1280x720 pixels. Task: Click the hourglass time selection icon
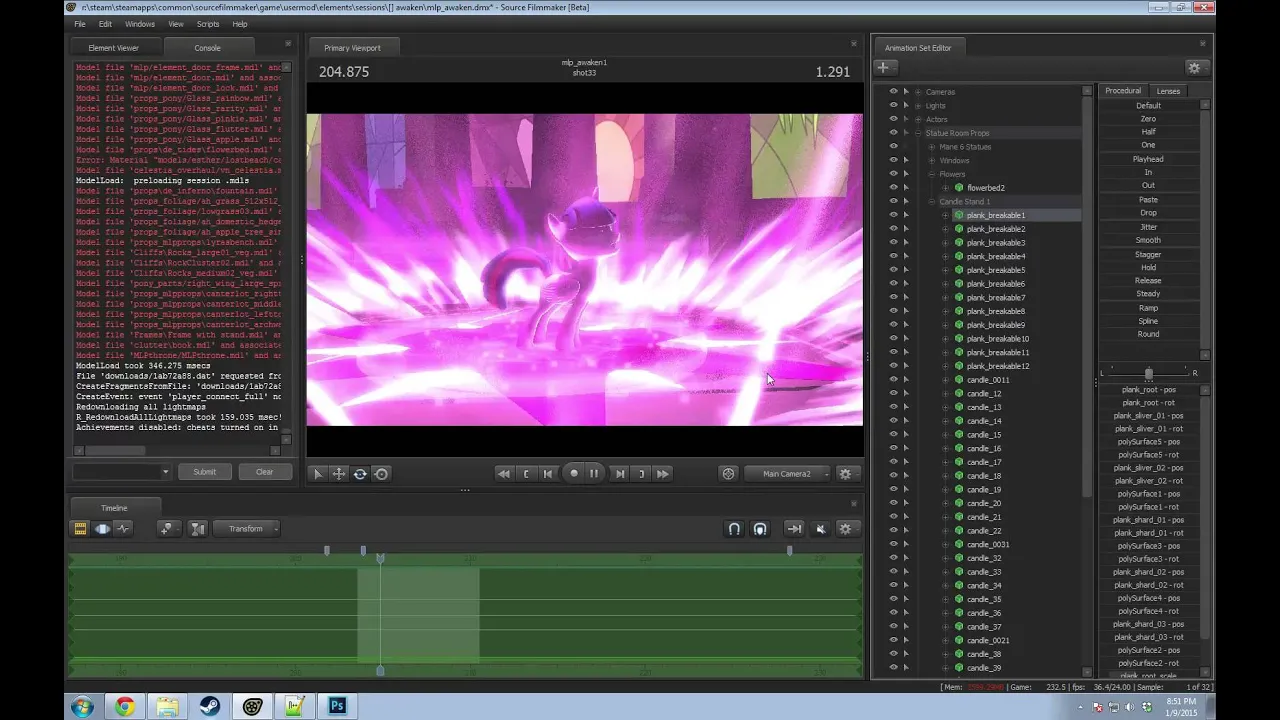tap(198, 529)
